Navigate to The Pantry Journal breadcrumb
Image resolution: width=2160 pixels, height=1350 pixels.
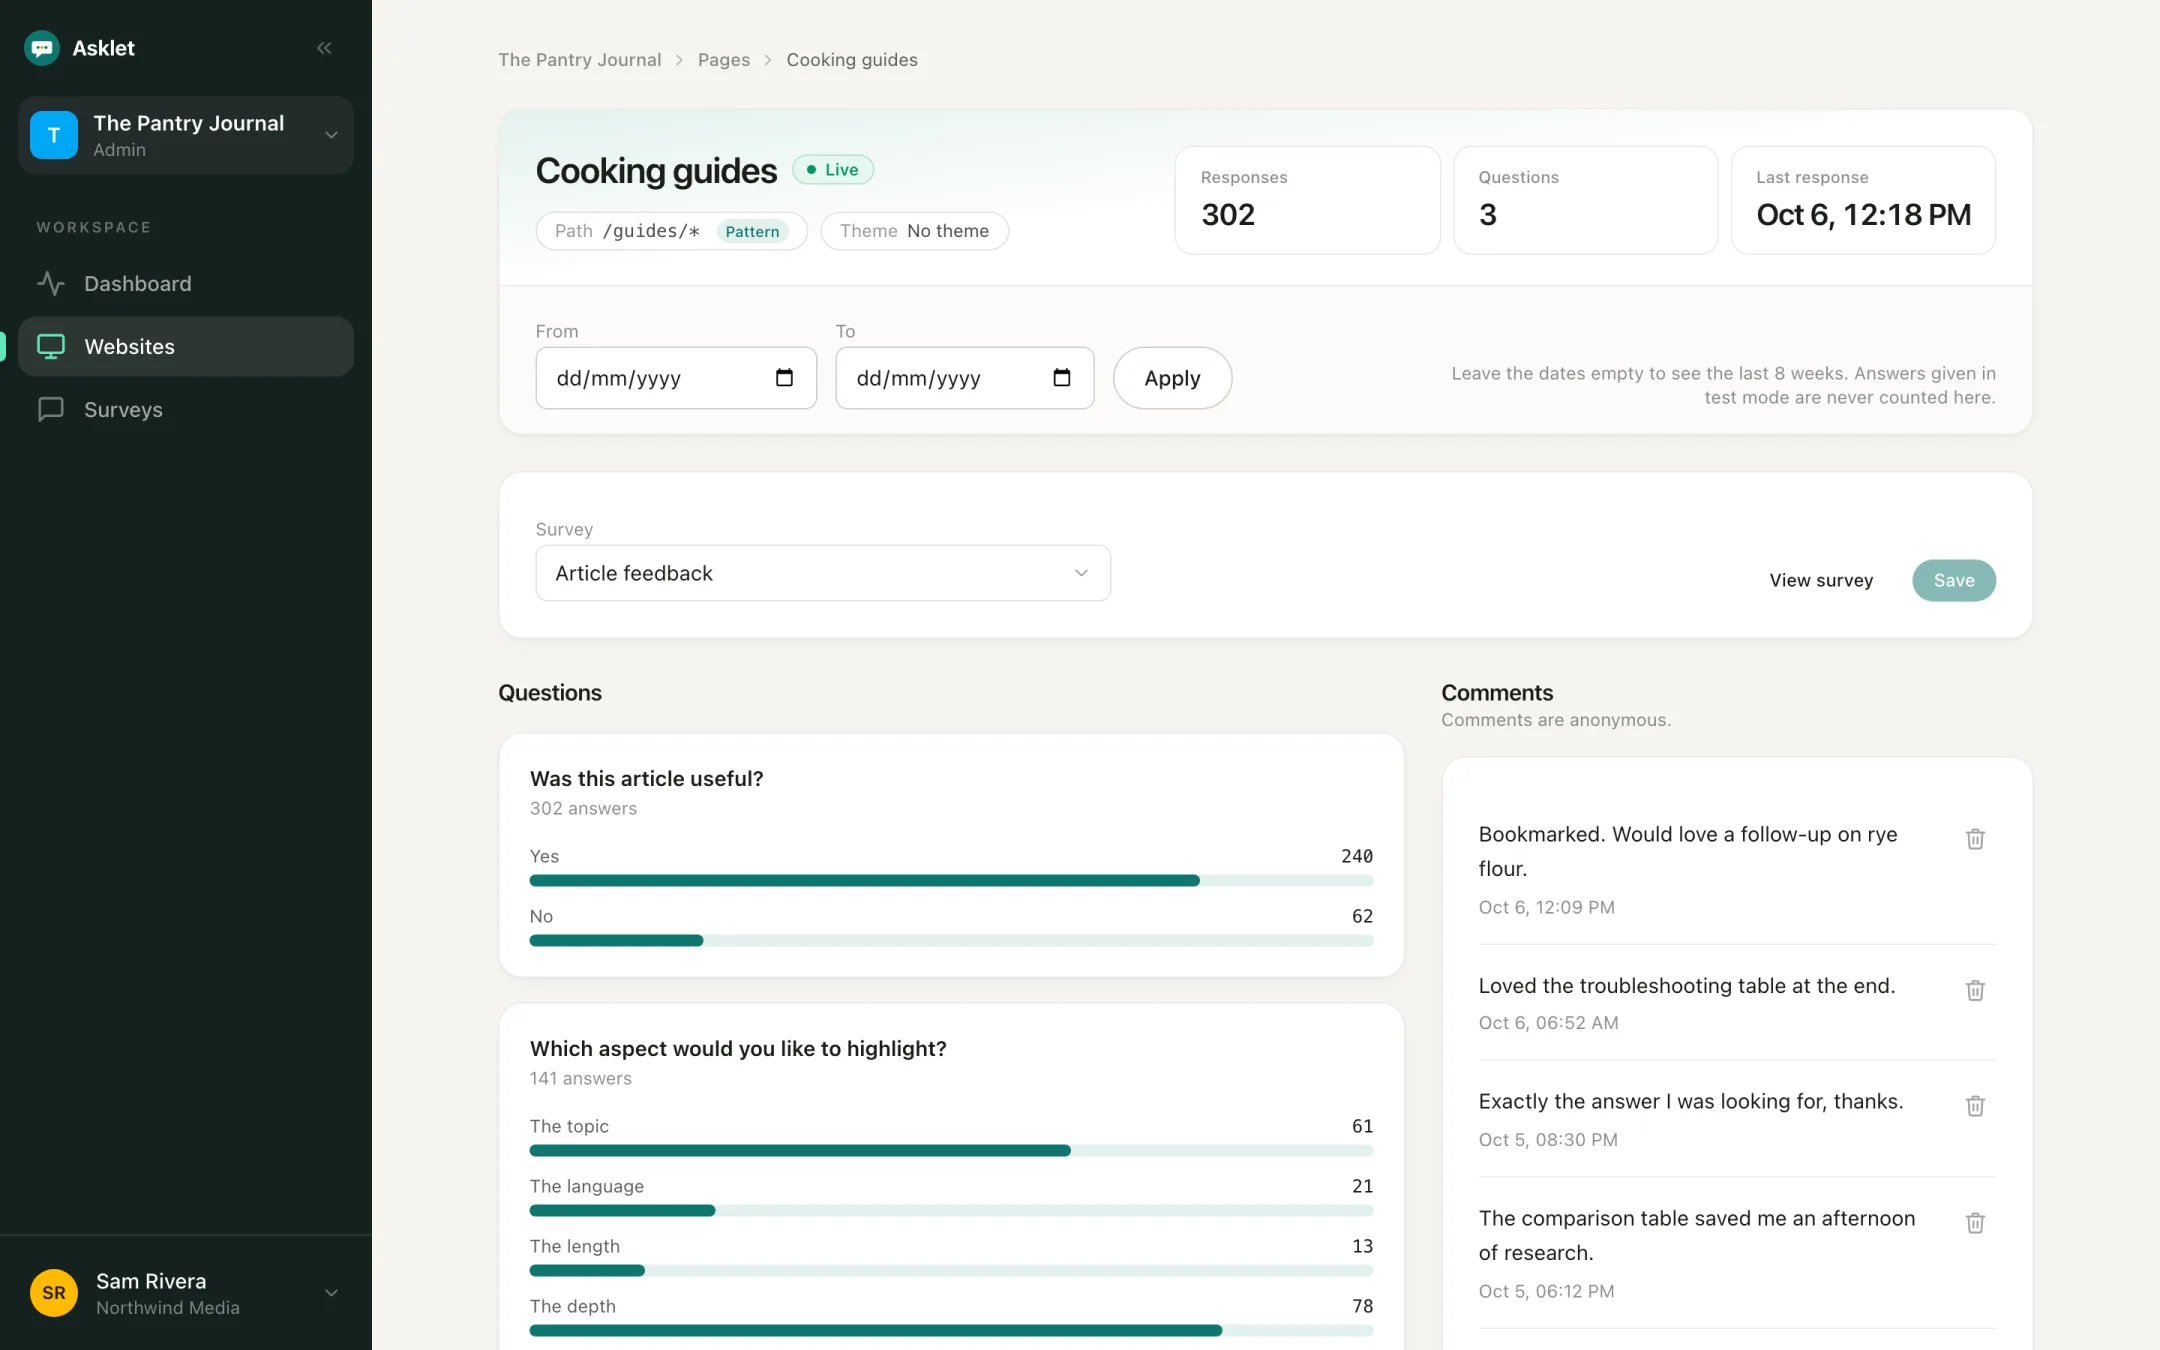click(580, 60)
